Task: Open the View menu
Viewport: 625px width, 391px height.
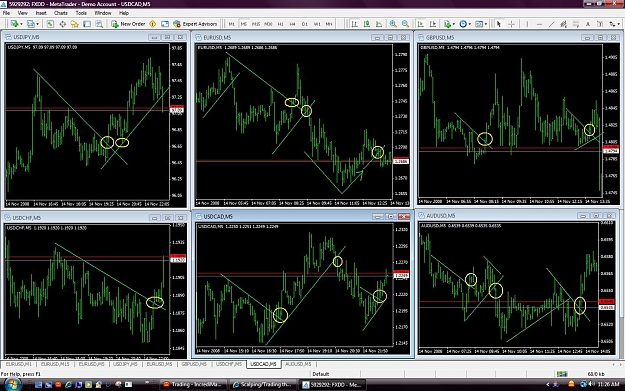Action: click(x=22, y=13)
